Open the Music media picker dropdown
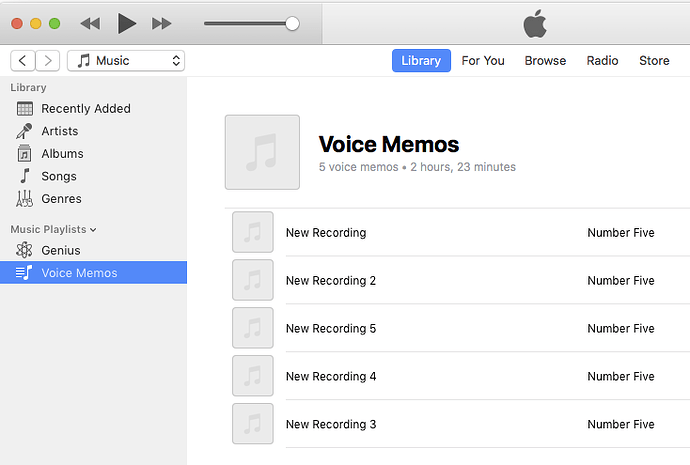This screenshot has width=690, height=465. 126,60
